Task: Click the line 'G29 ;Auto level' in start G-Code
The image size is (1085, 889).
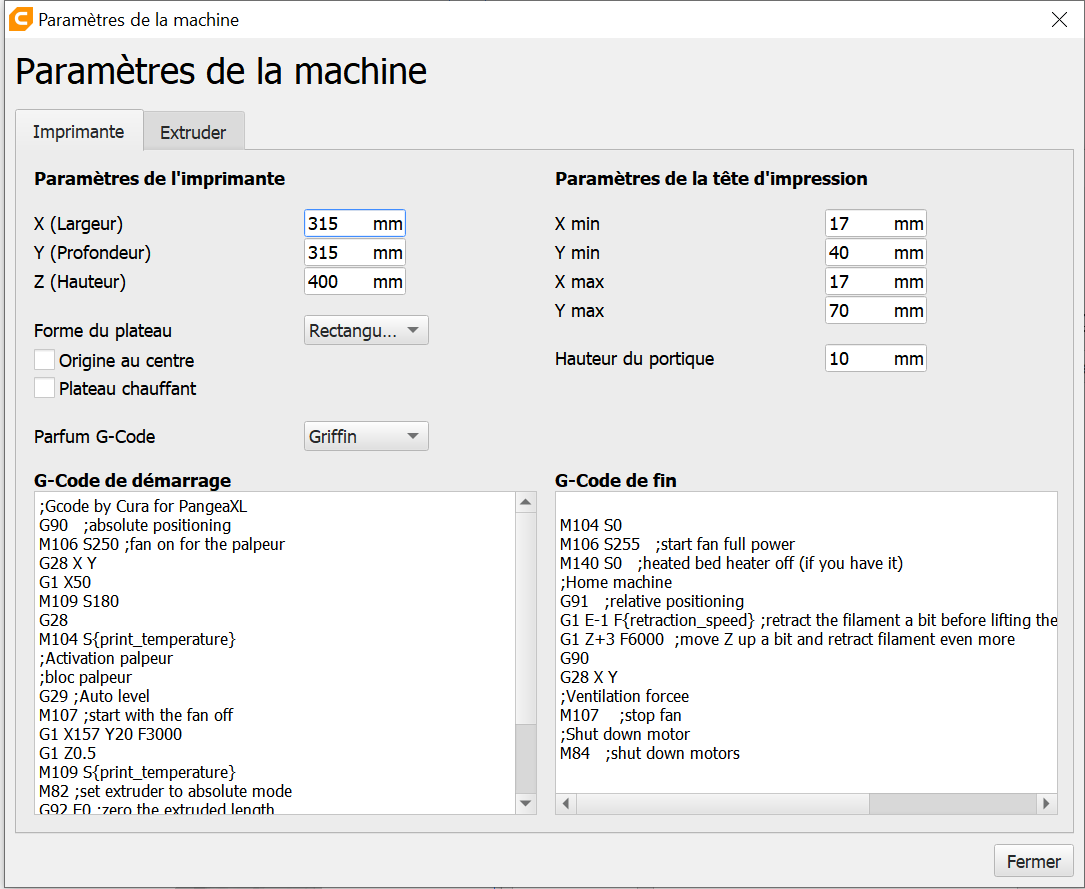Action: (x=94, y=696)
